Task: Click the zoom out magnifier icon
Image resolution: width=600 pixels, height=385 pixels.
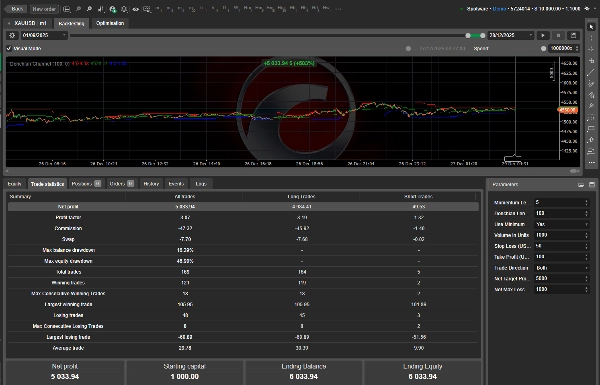Action: pos(78,9)
